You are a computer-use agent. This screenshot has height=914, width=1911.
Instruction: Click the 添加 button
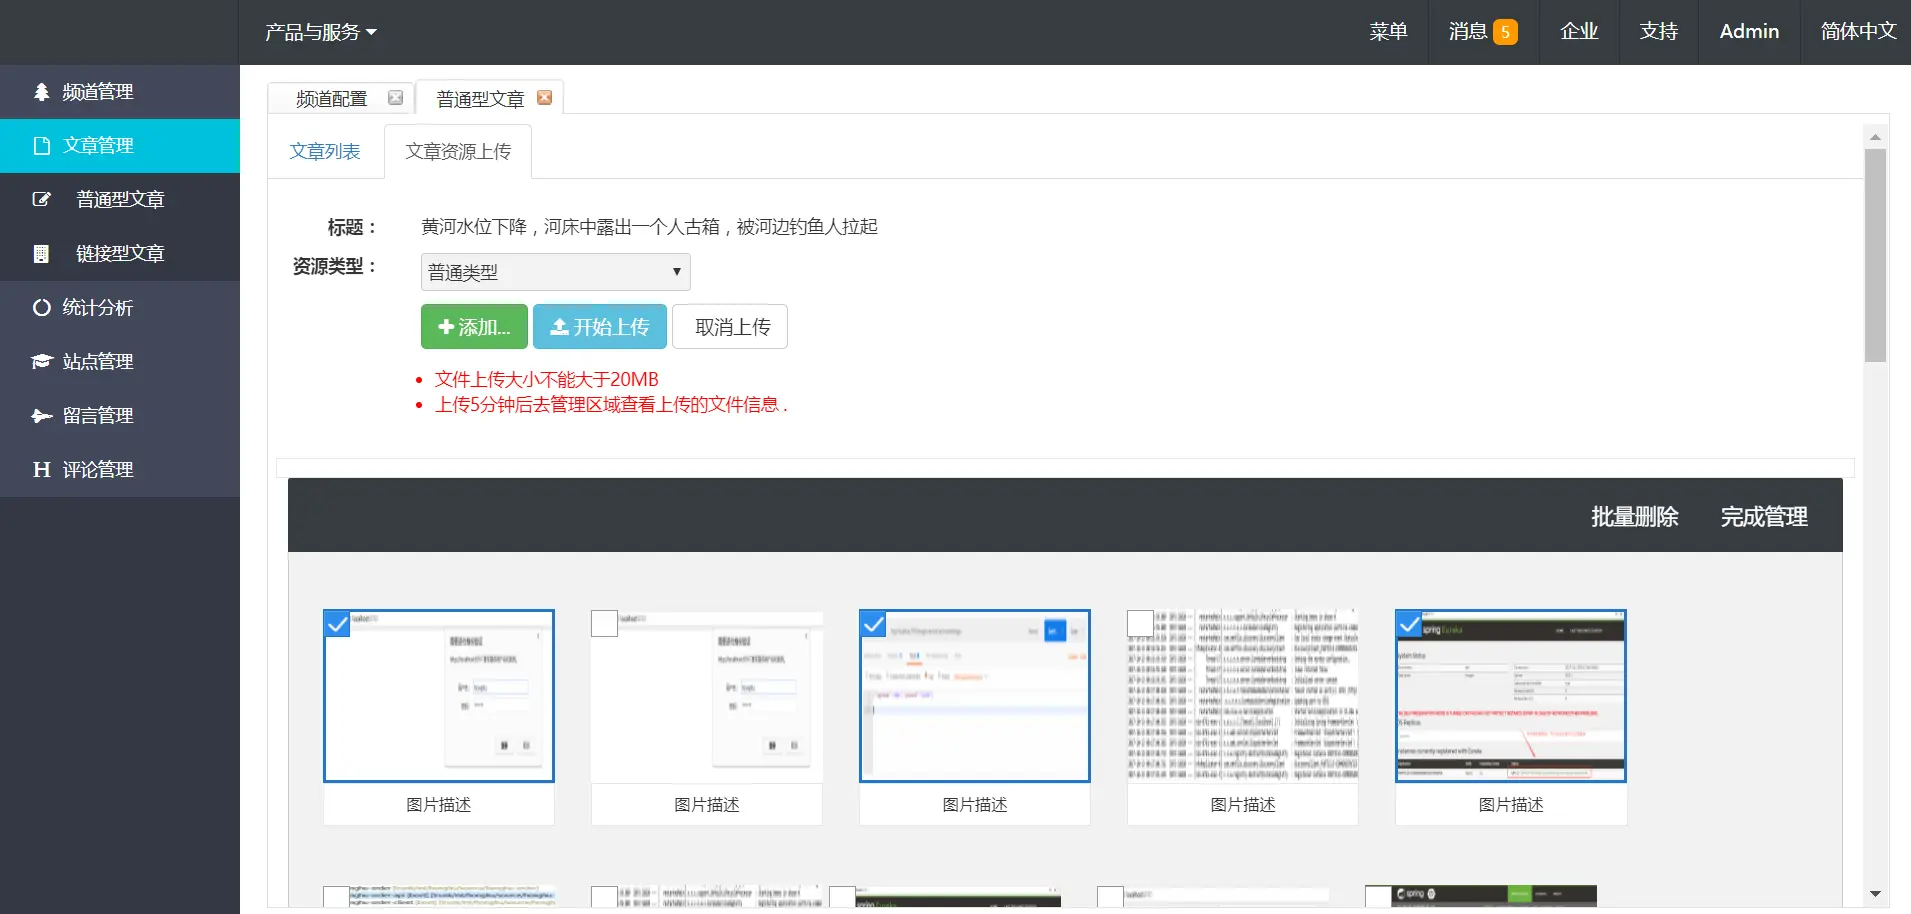pyautogui.click(x=474, y=327)
